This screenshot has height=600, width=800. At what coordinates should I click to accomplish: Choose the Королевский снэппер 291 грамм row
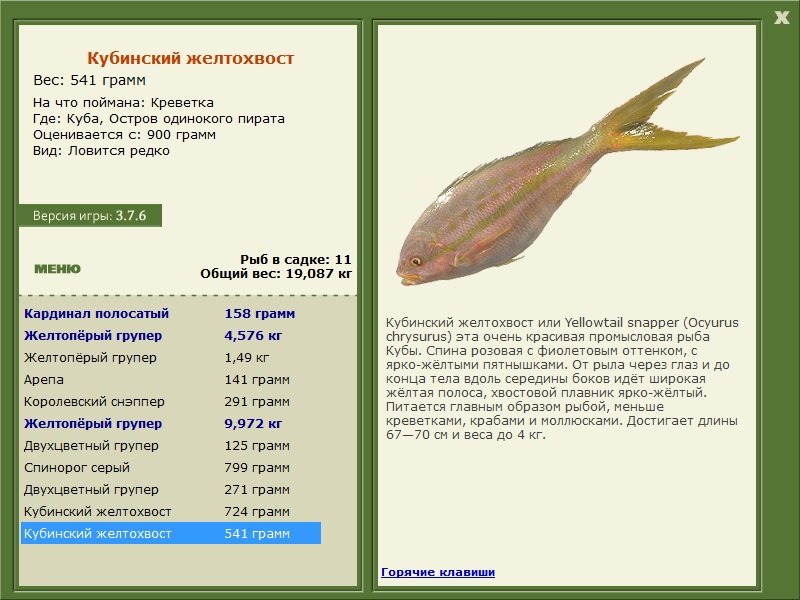click(x=171, y=401)
